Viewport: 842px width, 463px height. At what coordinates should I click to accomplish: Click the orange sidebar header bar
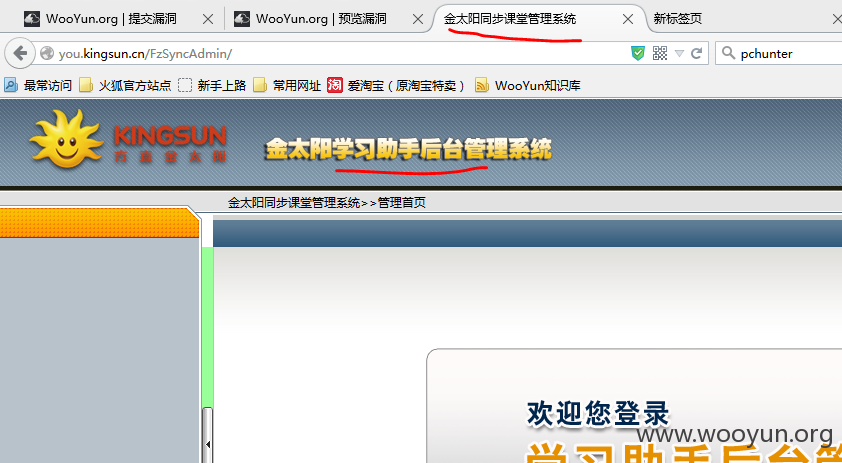click(99, 222)
